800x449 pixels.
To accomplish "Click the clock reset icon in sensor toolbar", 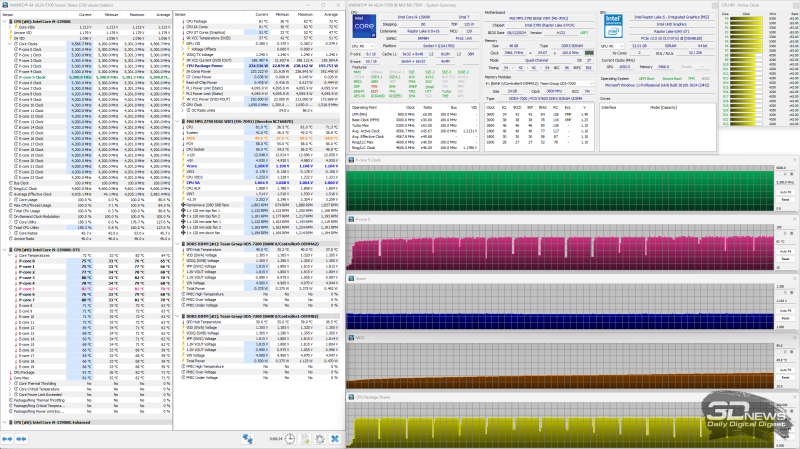I will tap(289, 438).
